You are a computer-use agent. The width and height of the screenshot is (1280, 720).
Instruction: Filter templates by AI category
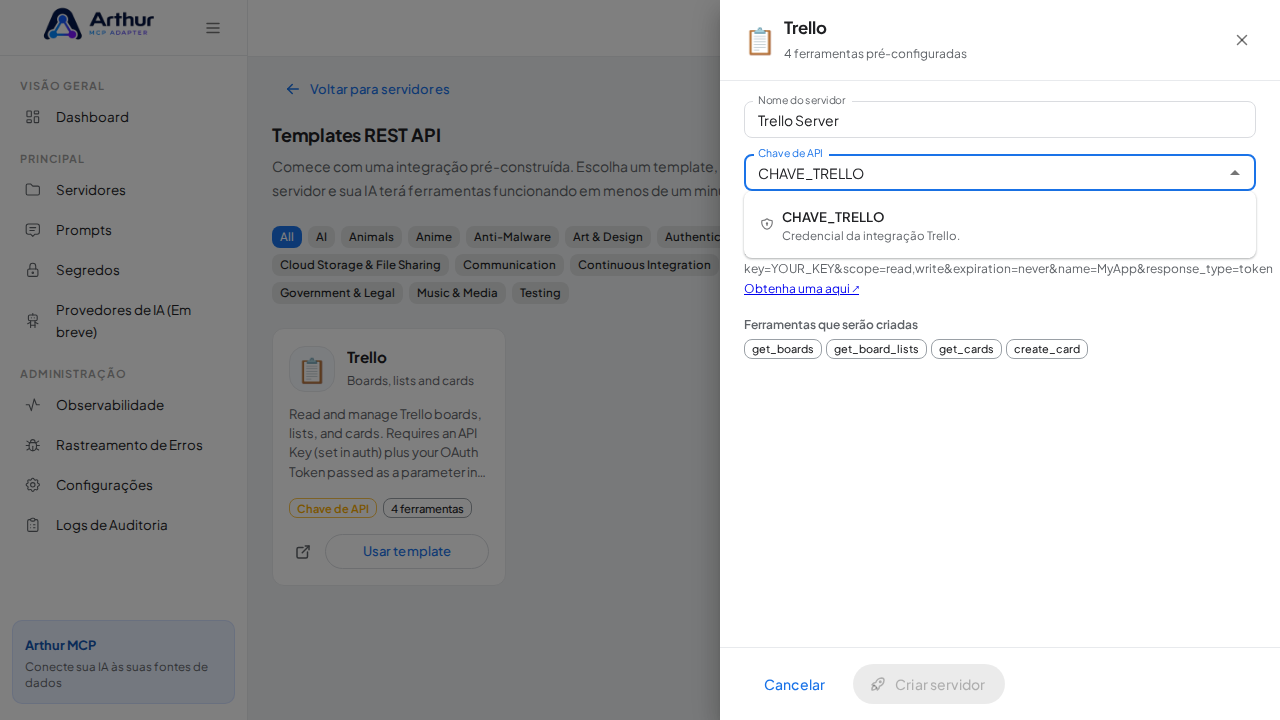321,237
